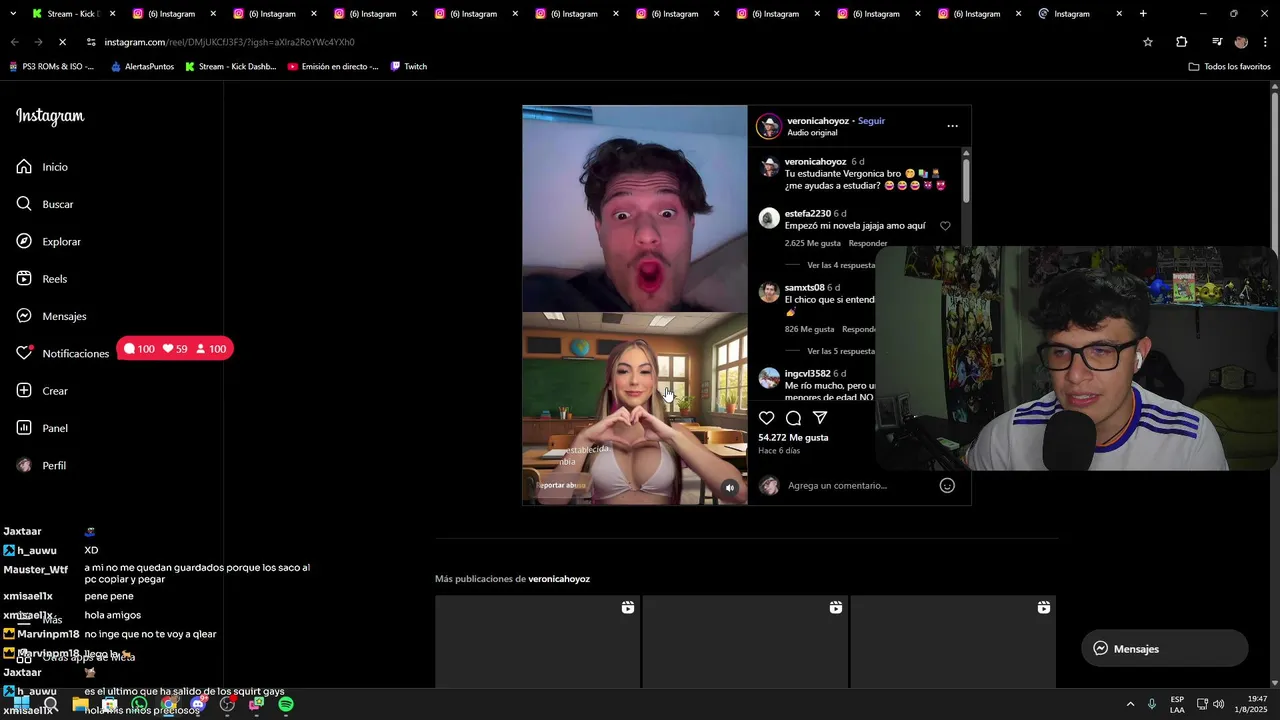
Task: Open Chrome profile avatar
Action: (x=1241, y=42)
